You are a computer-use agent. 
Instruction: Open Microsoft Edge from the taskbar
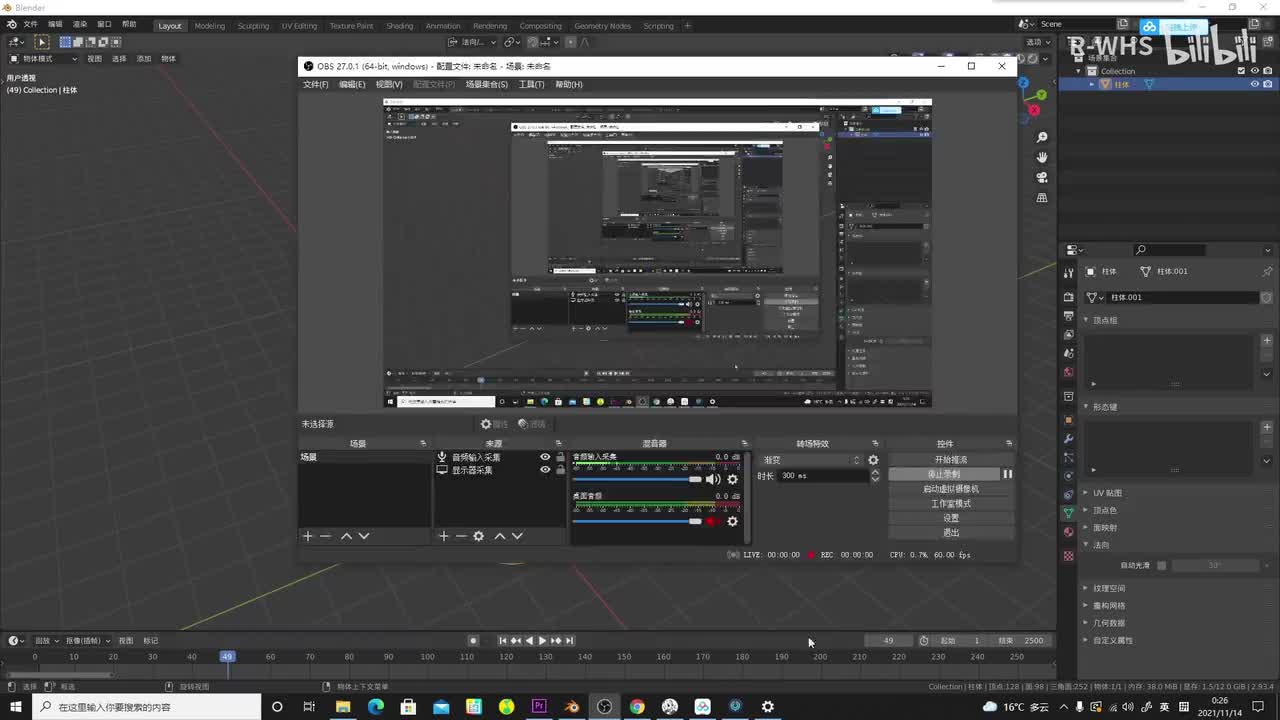pyautogui.click(x=375, y=706)
